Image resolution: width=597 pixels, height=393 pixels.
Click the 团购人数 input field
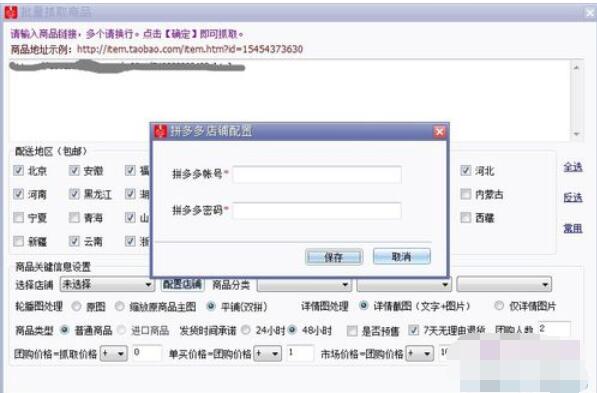[x=554, y=329]
